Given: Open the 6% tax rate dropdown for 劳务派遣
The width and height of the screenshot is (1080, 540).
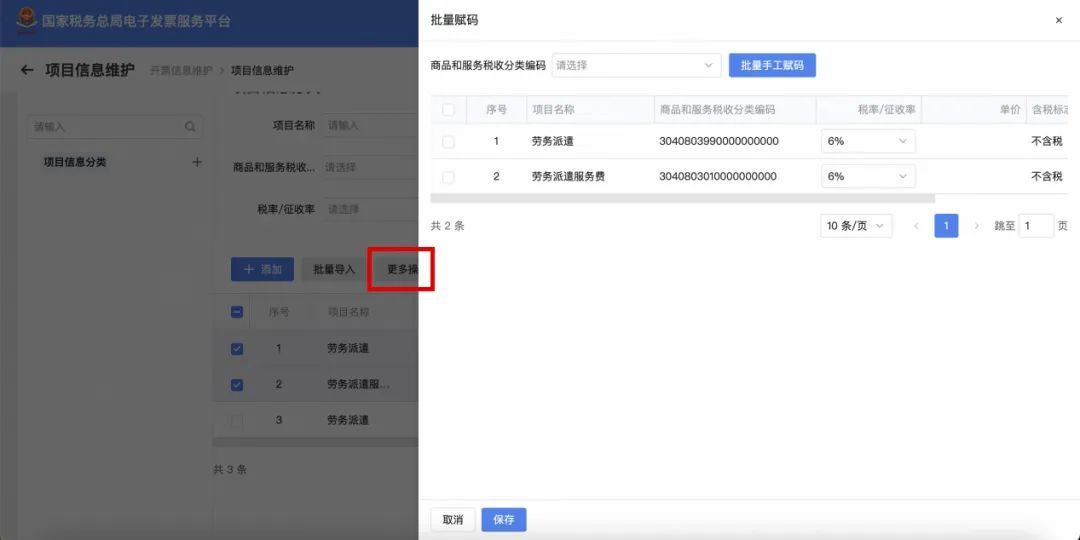Looking at the screenshot, I should click(868, 141).
